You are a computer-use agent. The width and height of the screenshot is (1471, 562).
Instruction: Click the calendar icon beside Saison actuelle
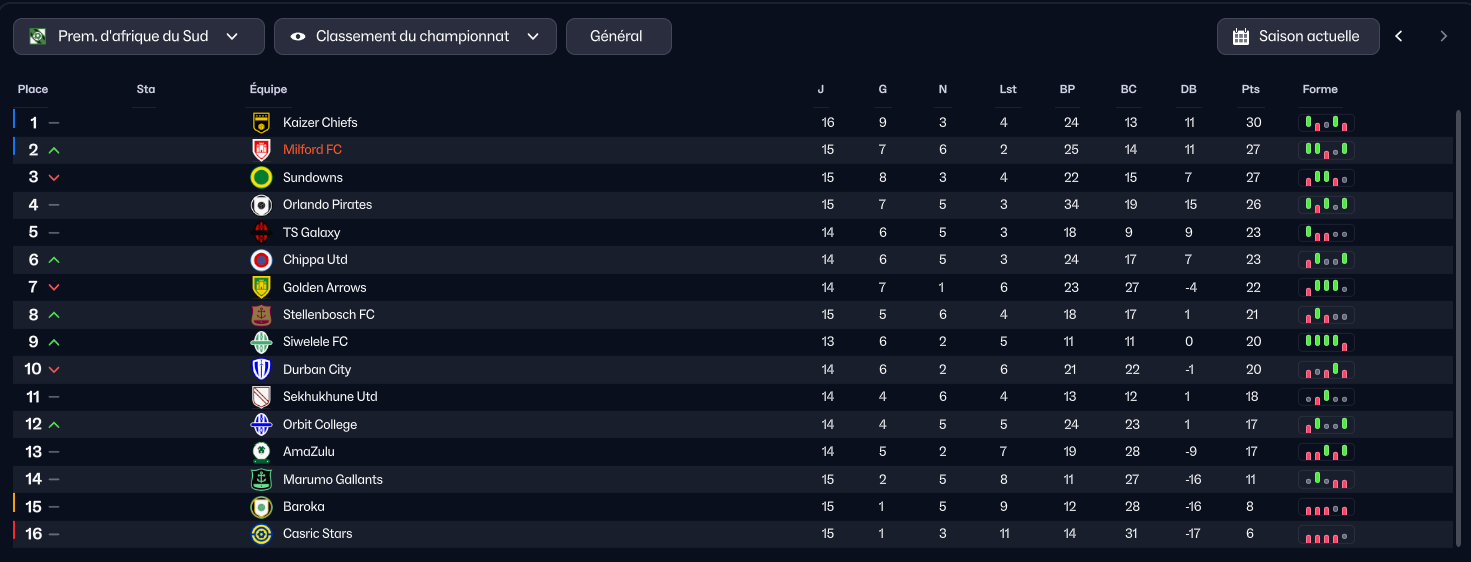(x=1241, y=37)
